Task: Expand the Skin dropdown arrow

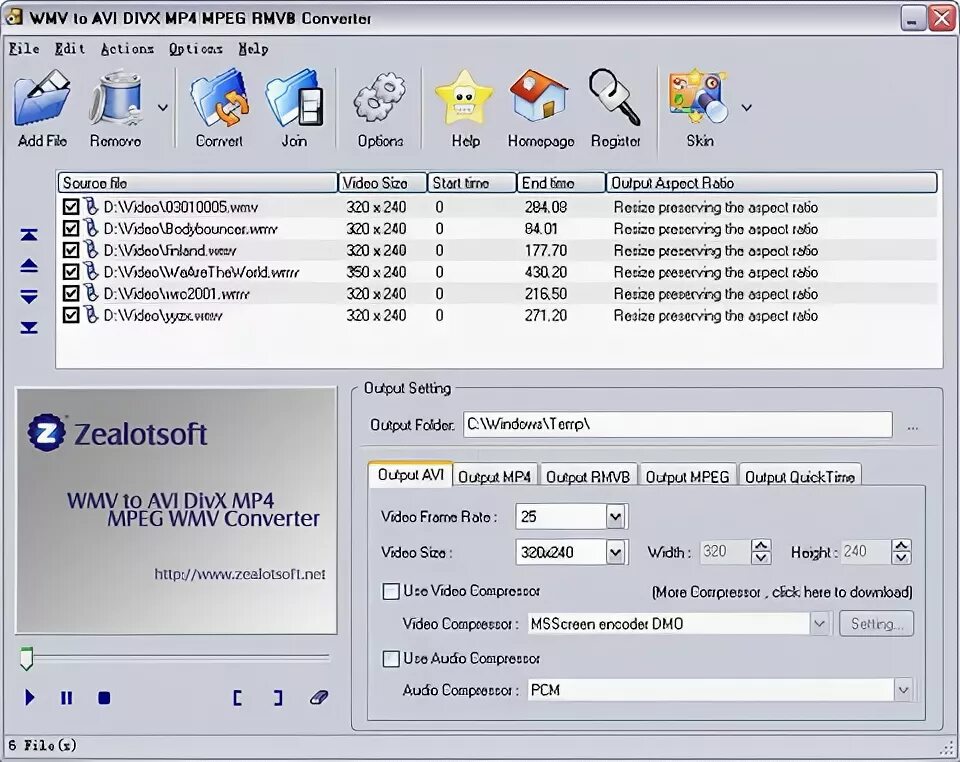Action: tap(746, 108)
